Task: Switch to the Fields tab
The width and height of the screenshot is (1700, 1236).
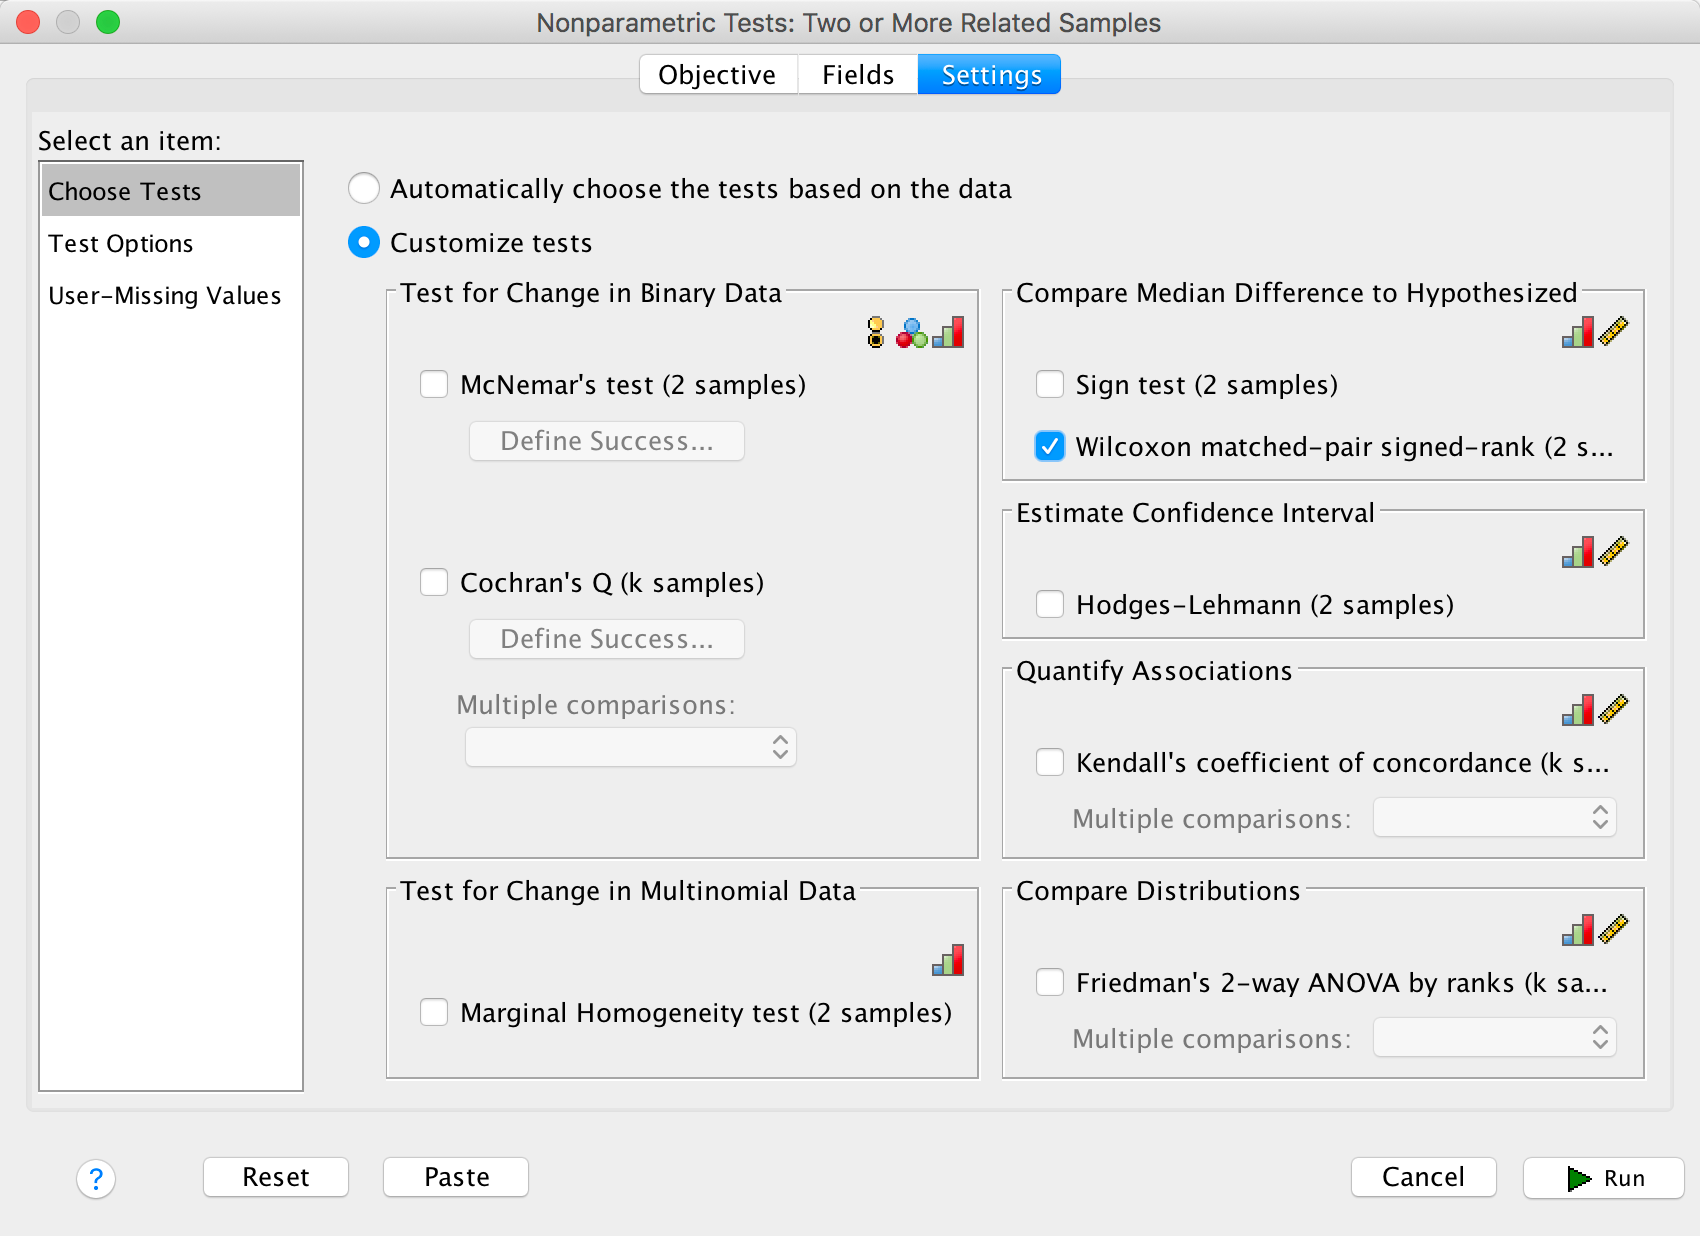Action: click(857, 75)
